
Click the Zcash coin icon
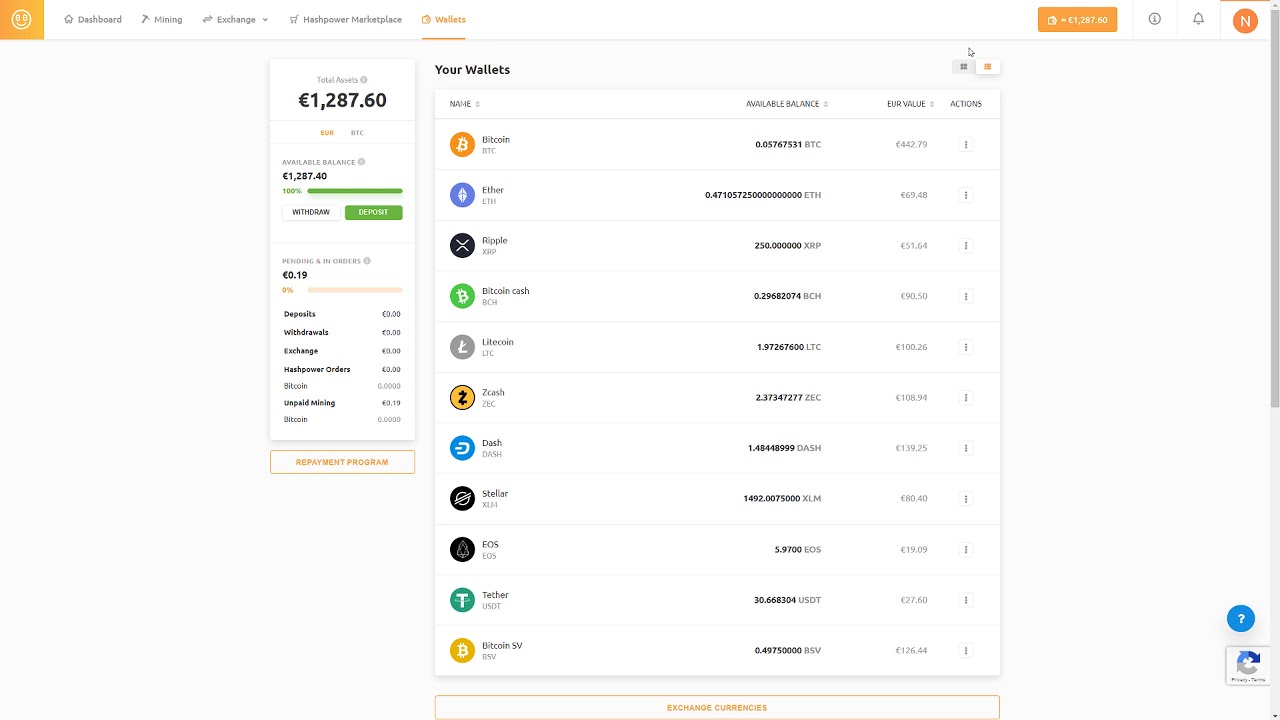point(462,397)
